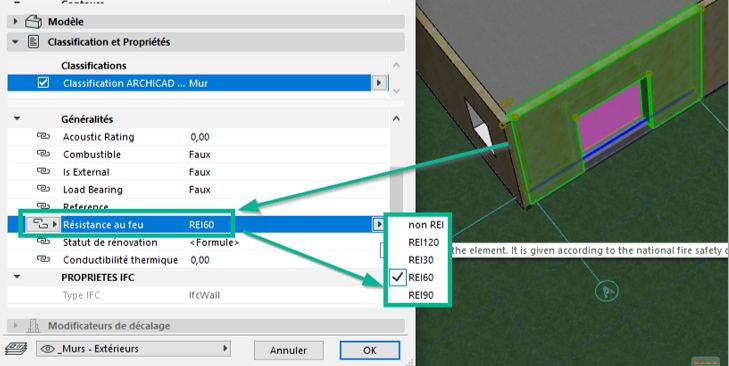Click the Classification et Propriétés list icon
Viewport: 729px width, 366px height.
click(33, 42)
